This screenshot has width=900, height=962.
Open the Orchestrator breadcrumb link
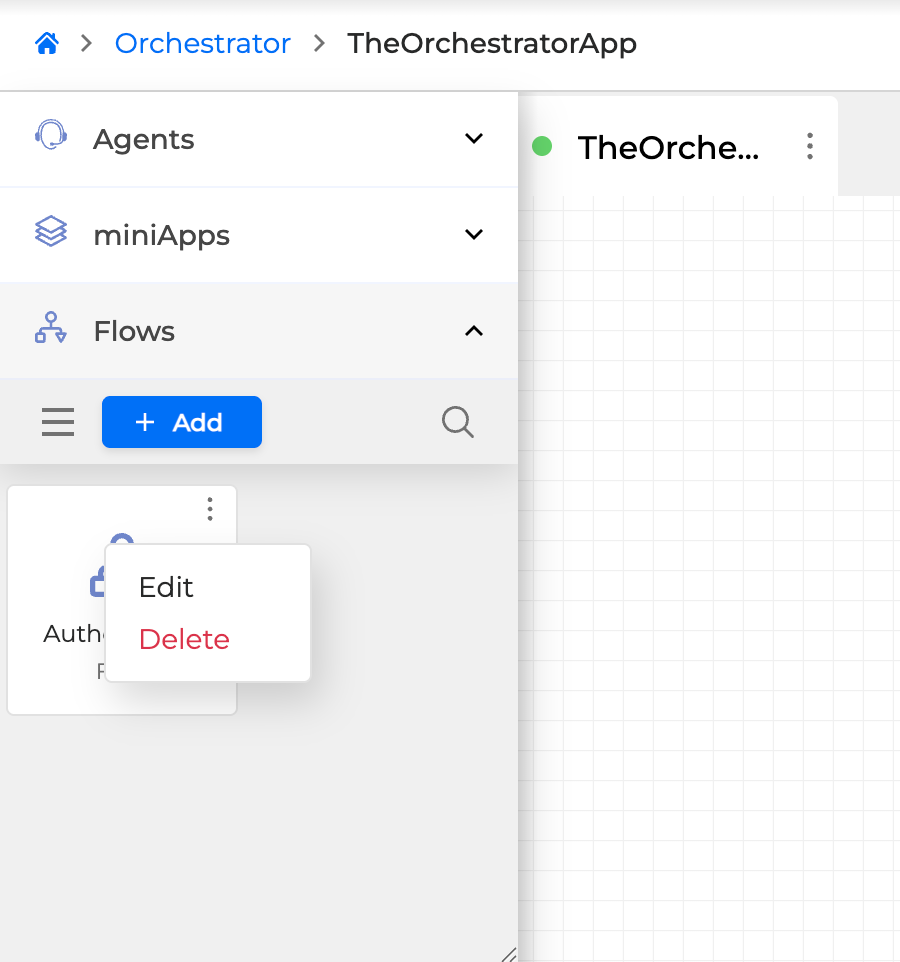click(202, 43)
